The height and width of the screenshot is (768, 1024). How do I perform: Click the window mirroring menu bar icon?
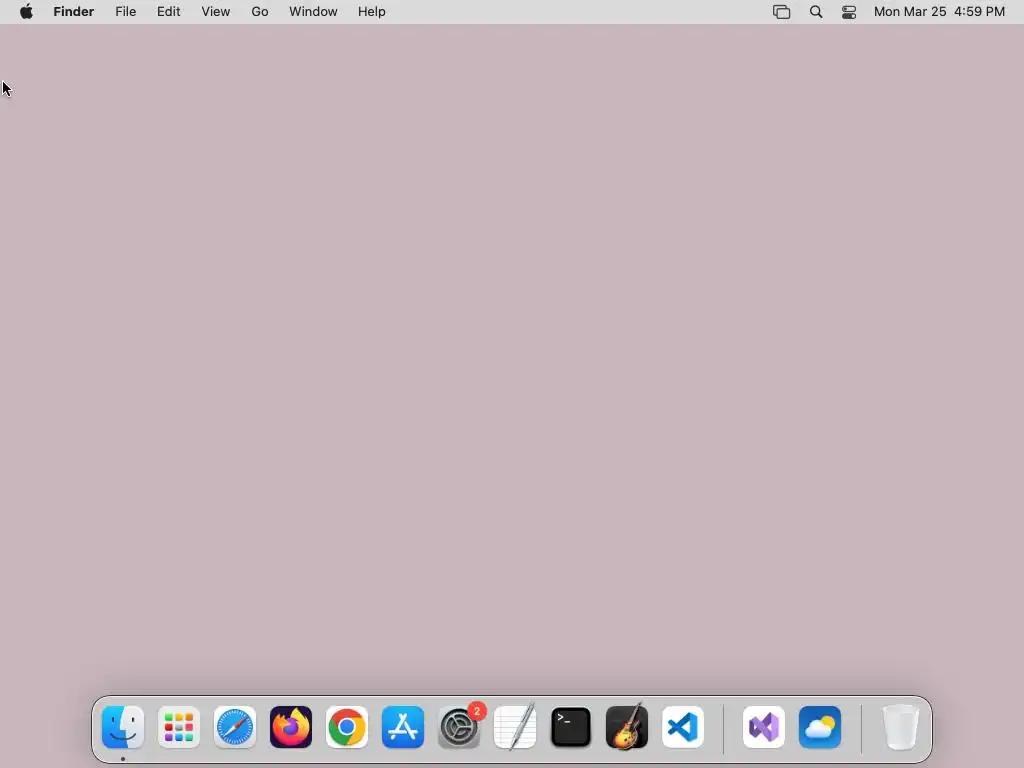coord(782,12)
